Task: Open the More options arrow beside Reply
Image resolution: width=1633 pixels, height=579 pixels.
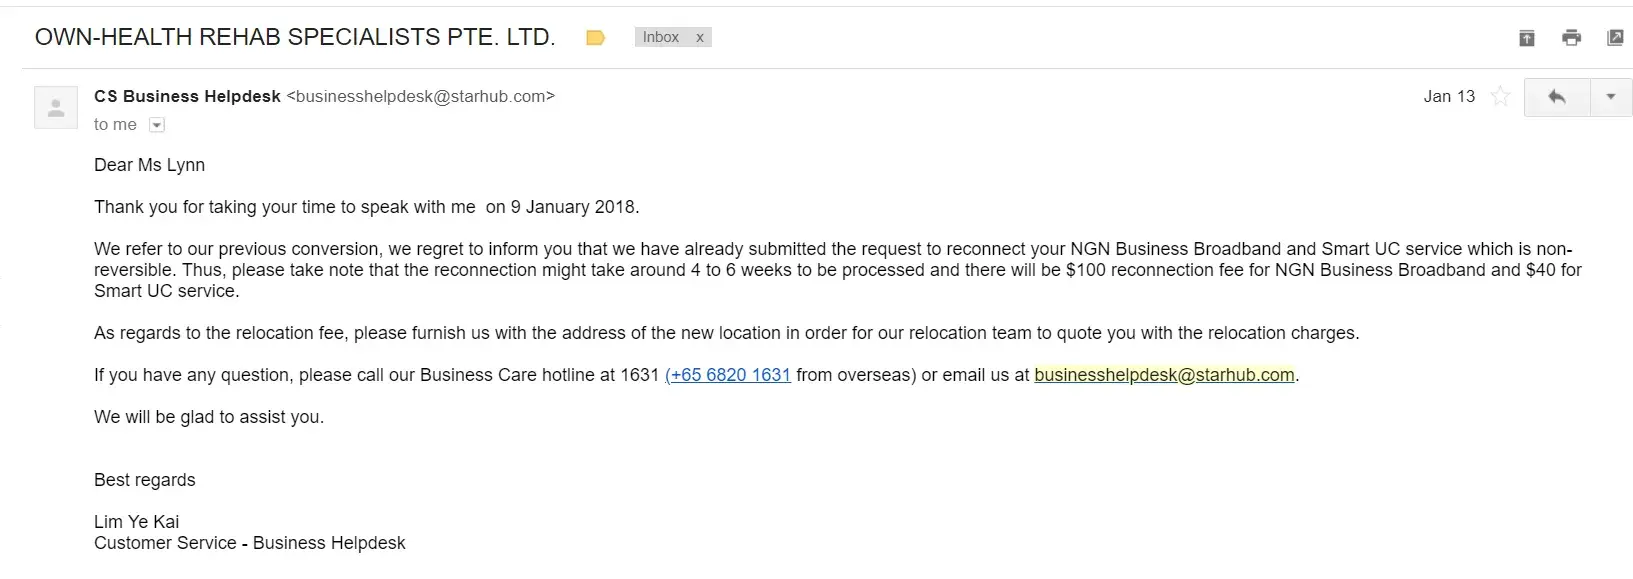Action: [1611, 97]
